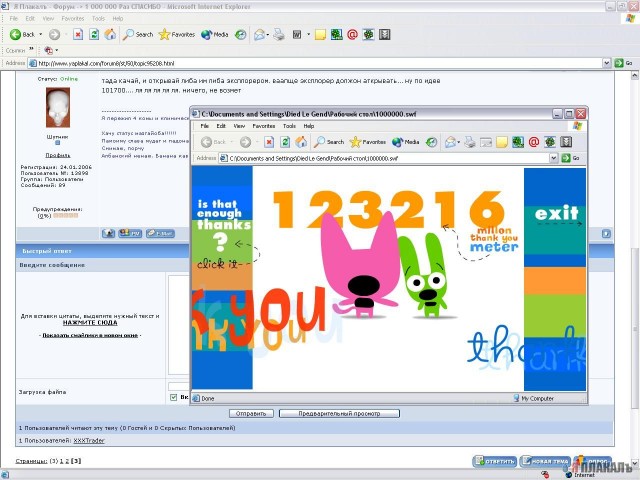Click Go button next to main address bar
Screen dimensions: 640x480
(624, 63)
